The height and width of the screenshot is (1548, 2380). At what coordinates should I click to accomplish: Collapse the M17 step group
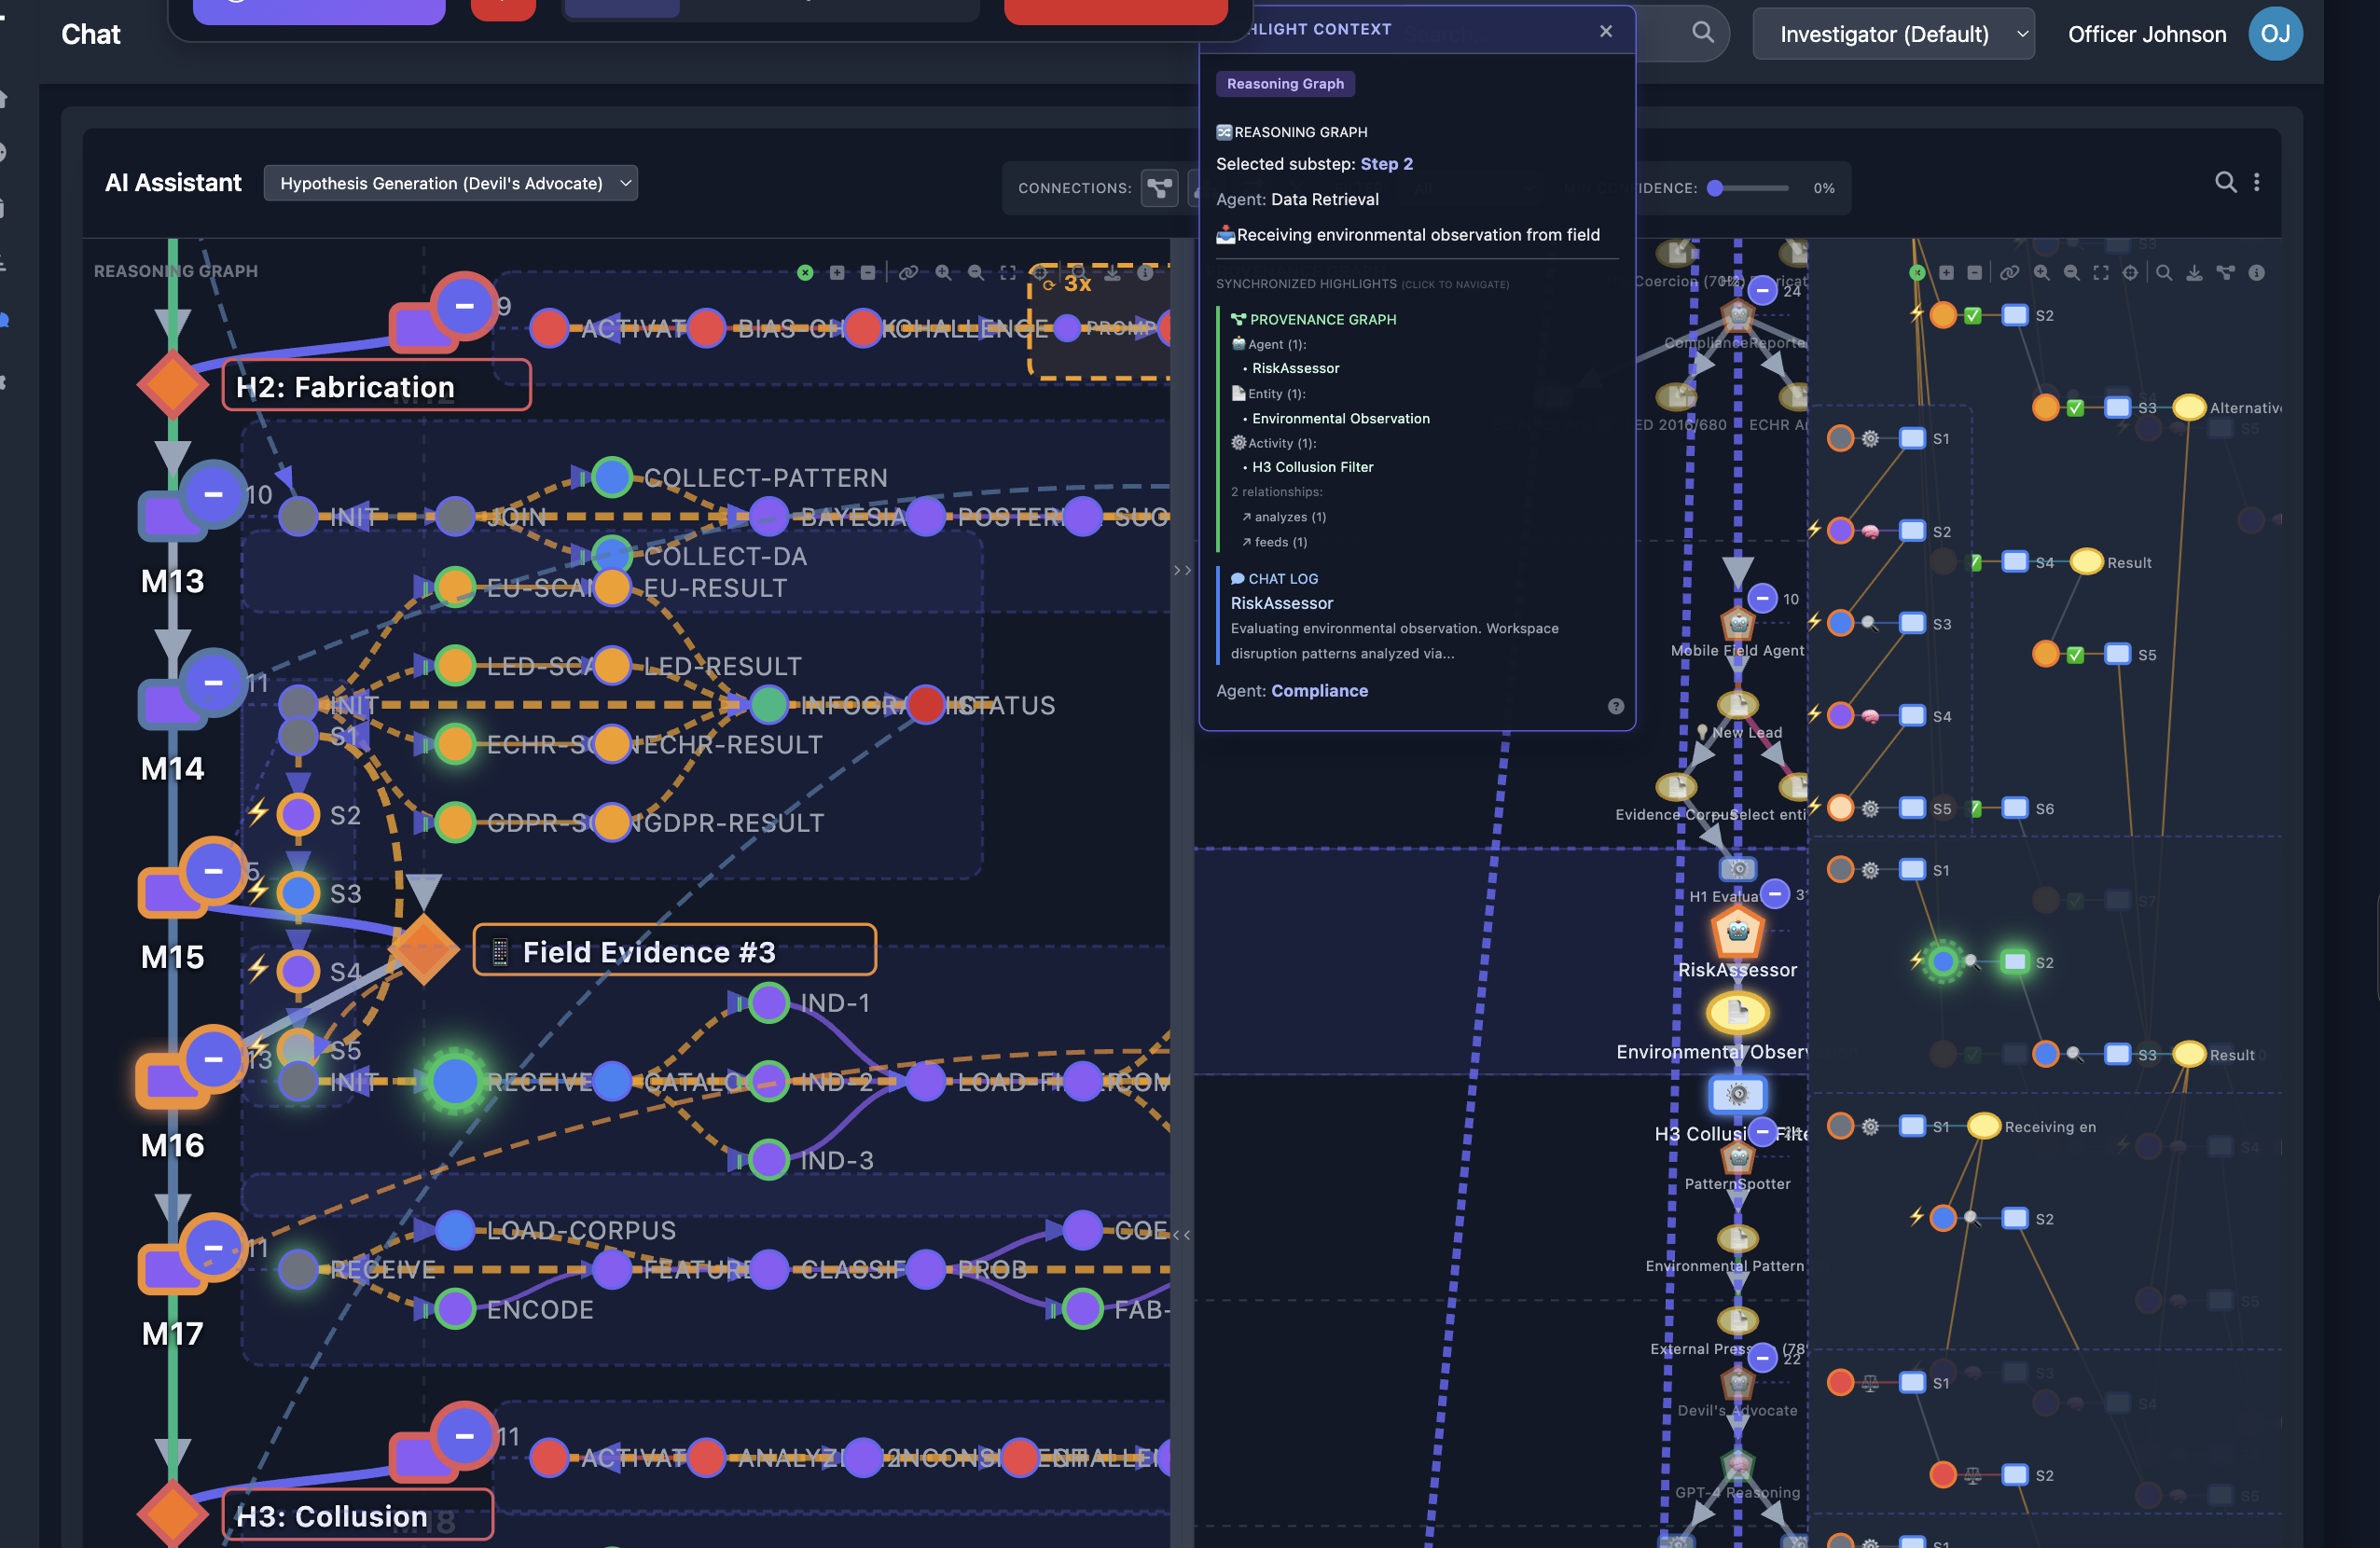pyautogui.click(x=213, y=1247)
